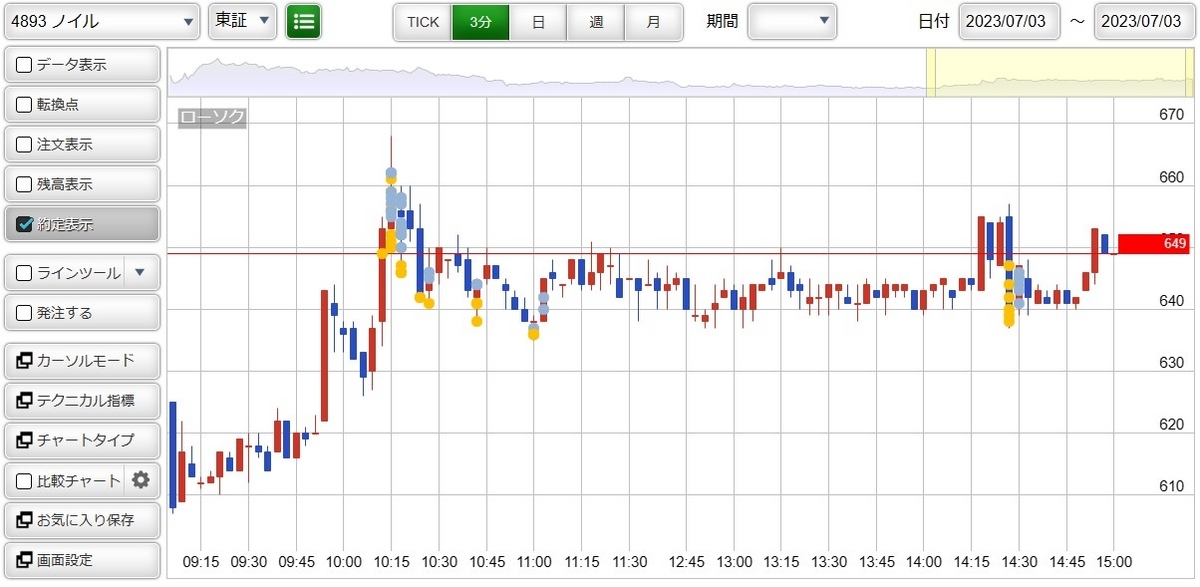Click the 15:00 time axis label
The image size is (1200, 587).
(1115, 561)
